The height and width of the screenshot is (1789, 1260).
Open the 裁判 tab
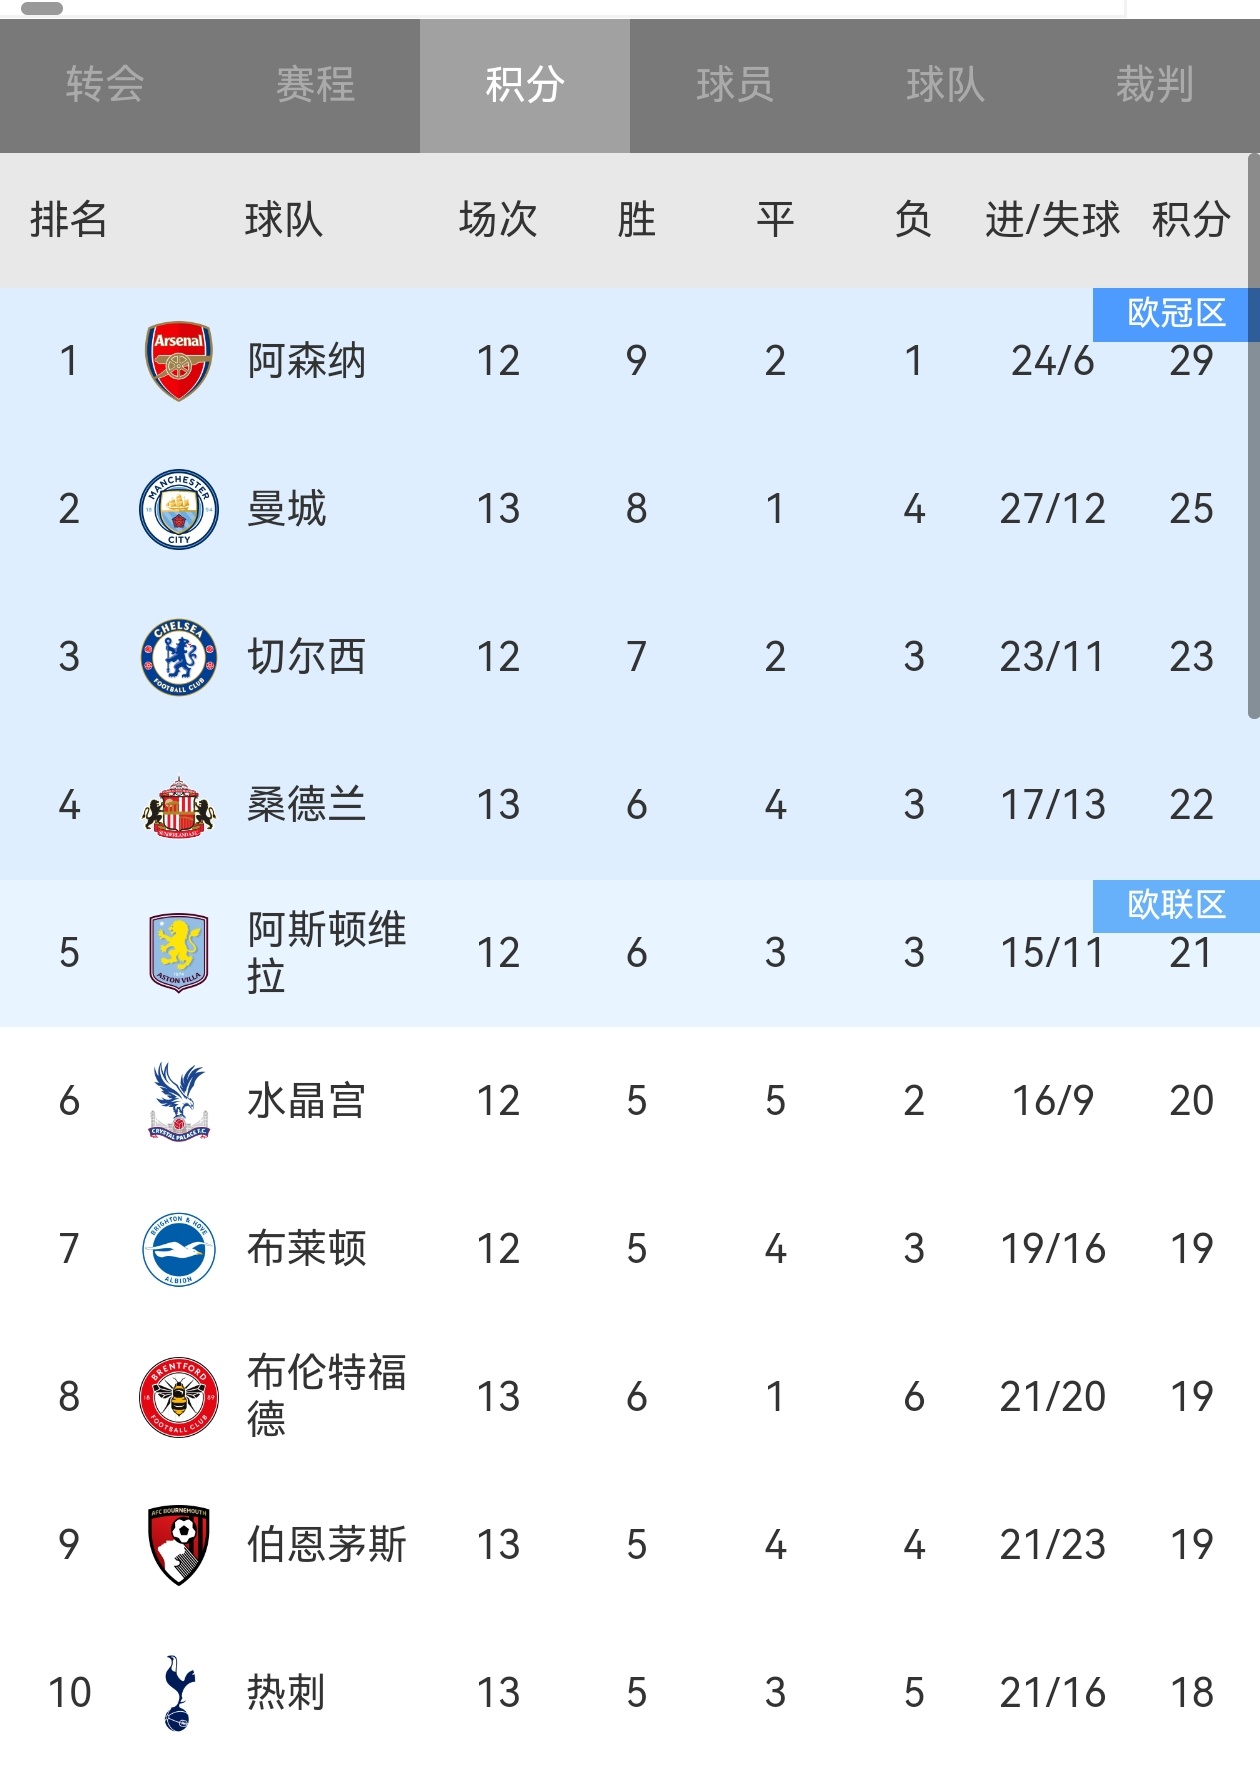[1155, 85]
